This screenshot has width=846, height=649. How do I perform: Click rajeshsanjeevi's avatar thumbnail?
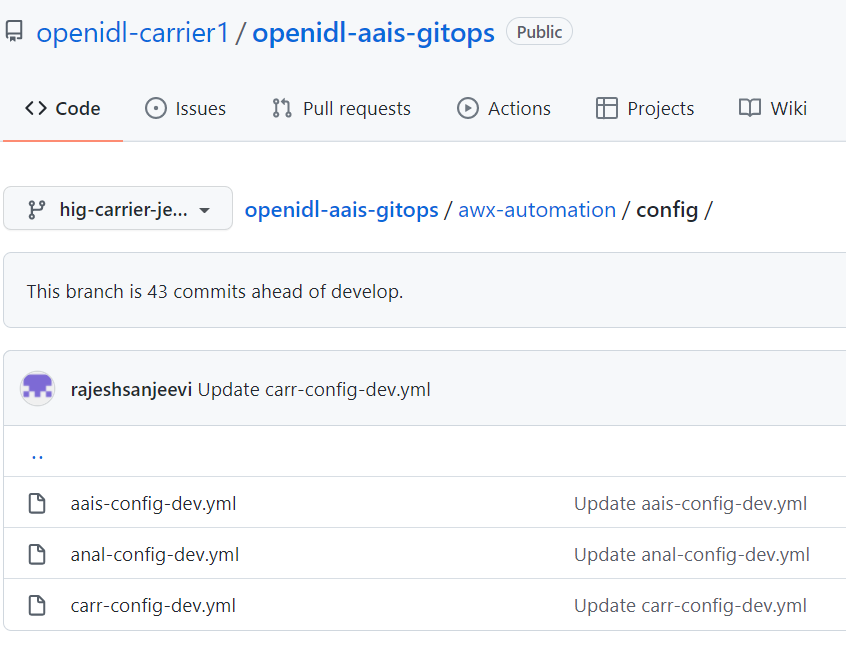(x=37, y=388)
